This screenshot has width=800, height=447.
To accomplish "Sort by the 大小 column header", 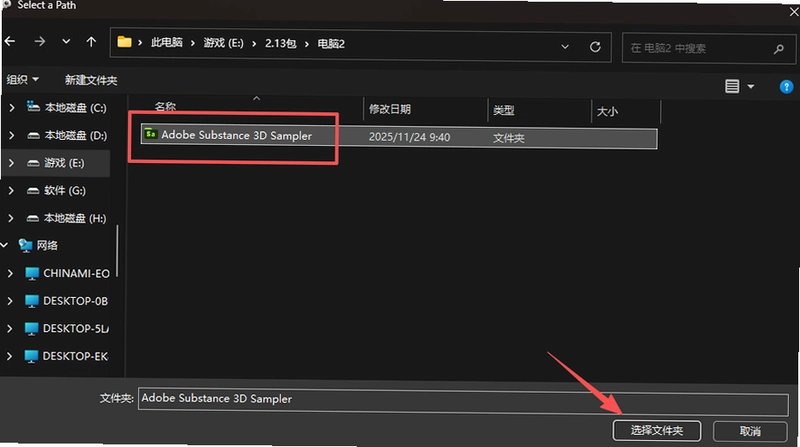I will pos(607,111).
